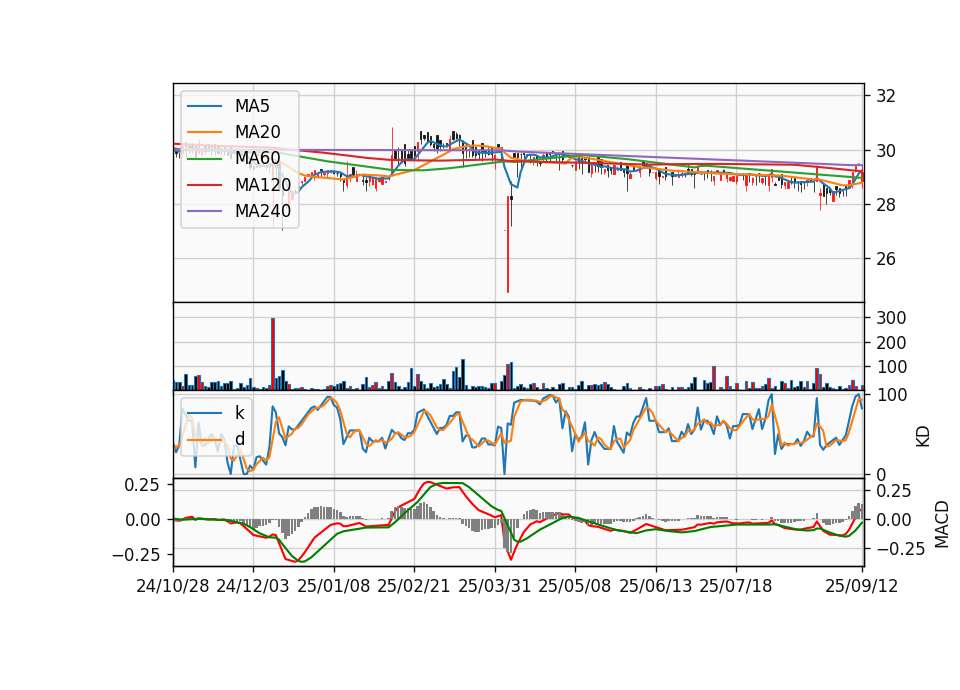Click the tallest volume bar near 300
The height and width of the screenshot is (690, 960).
click(x=273, y=354)
